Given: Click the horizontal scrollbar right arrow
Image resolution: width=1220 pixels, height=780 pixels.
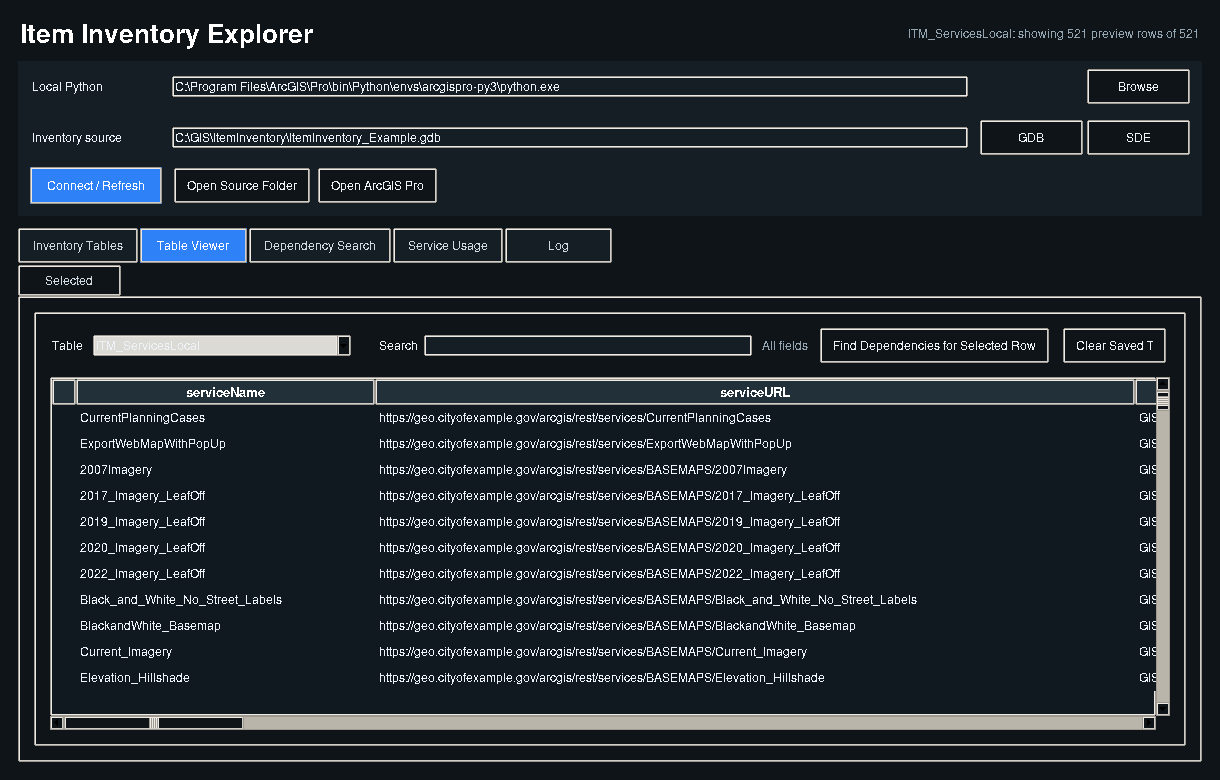Looking at the screenshot, I should (x=1149, y=723).
